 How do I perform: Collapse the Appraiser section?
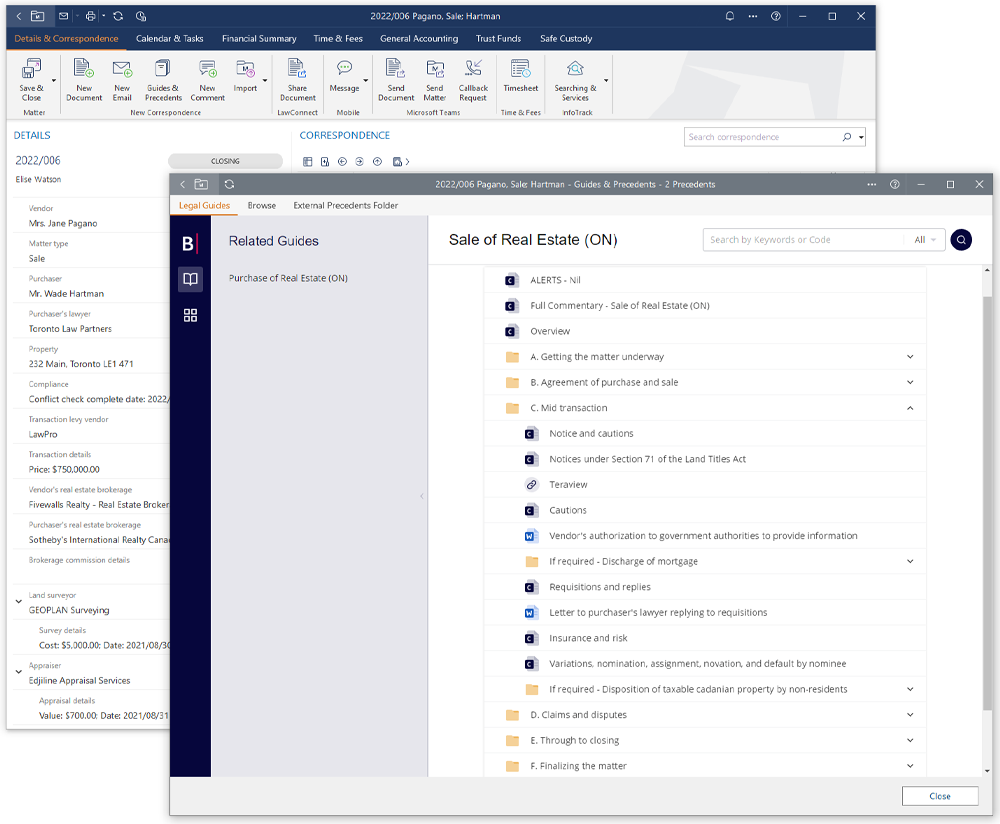coord(18,672)
